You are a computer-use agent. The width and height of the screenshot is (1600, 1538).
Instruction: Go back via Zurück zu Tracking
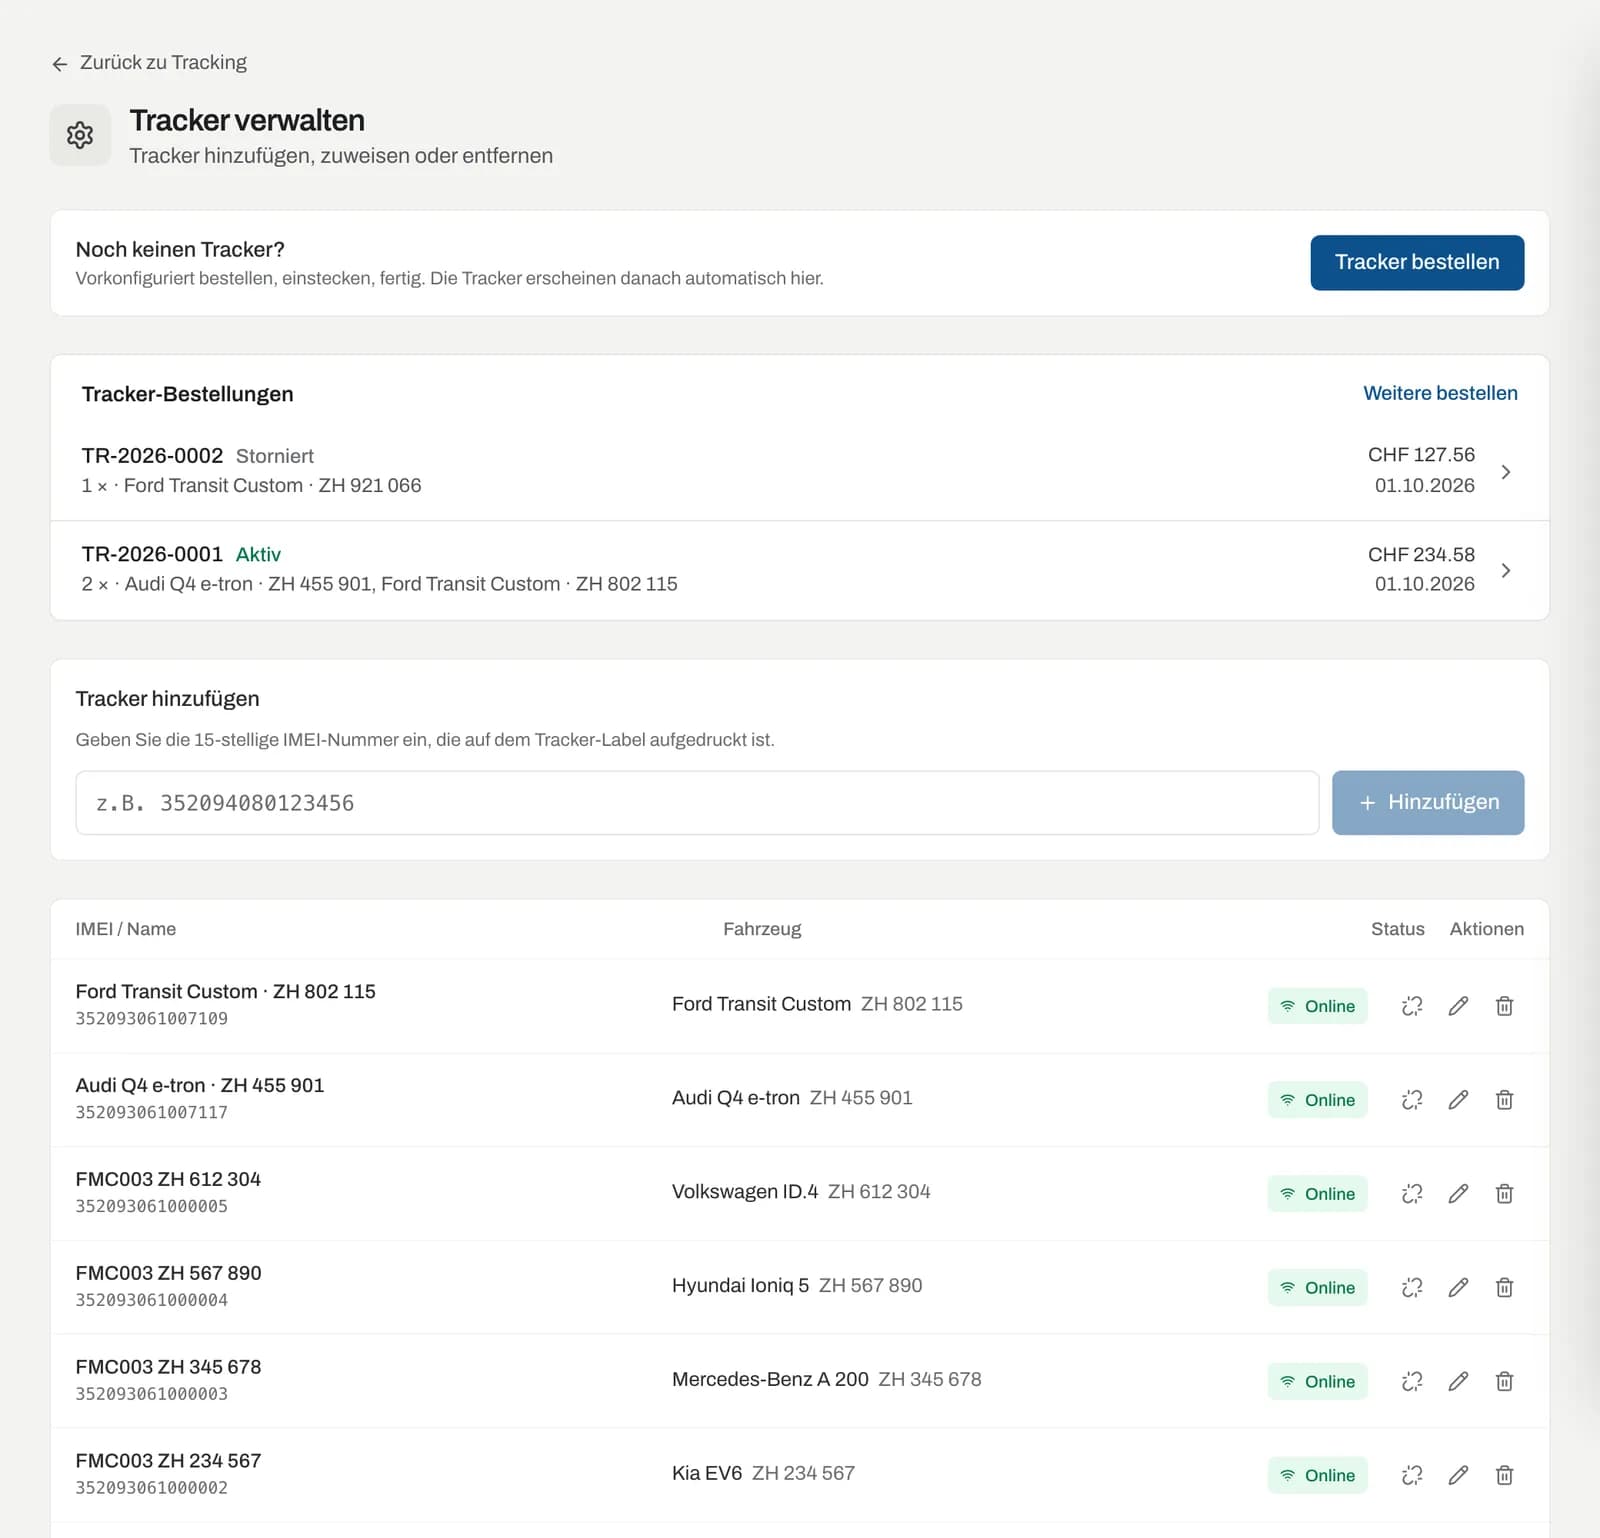tap(149, 63)
